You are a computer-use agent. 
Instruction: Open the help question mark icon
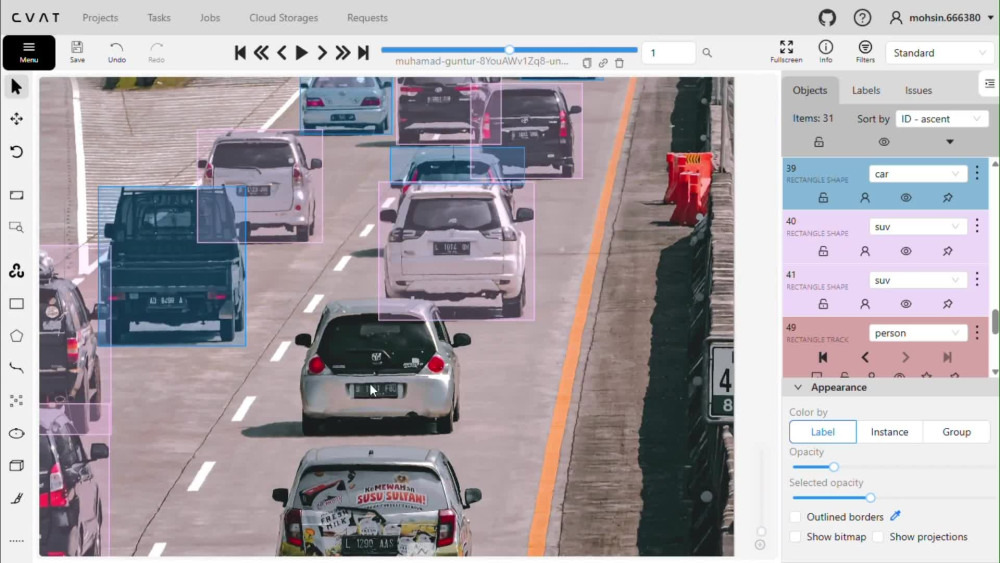pos(862,18)
